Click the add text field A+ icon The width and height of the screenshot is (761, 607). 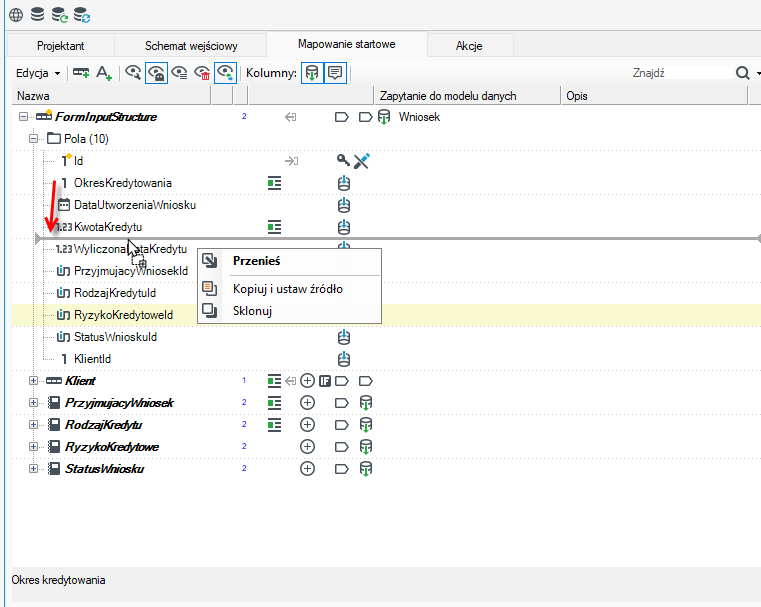(x=103, y=73)
